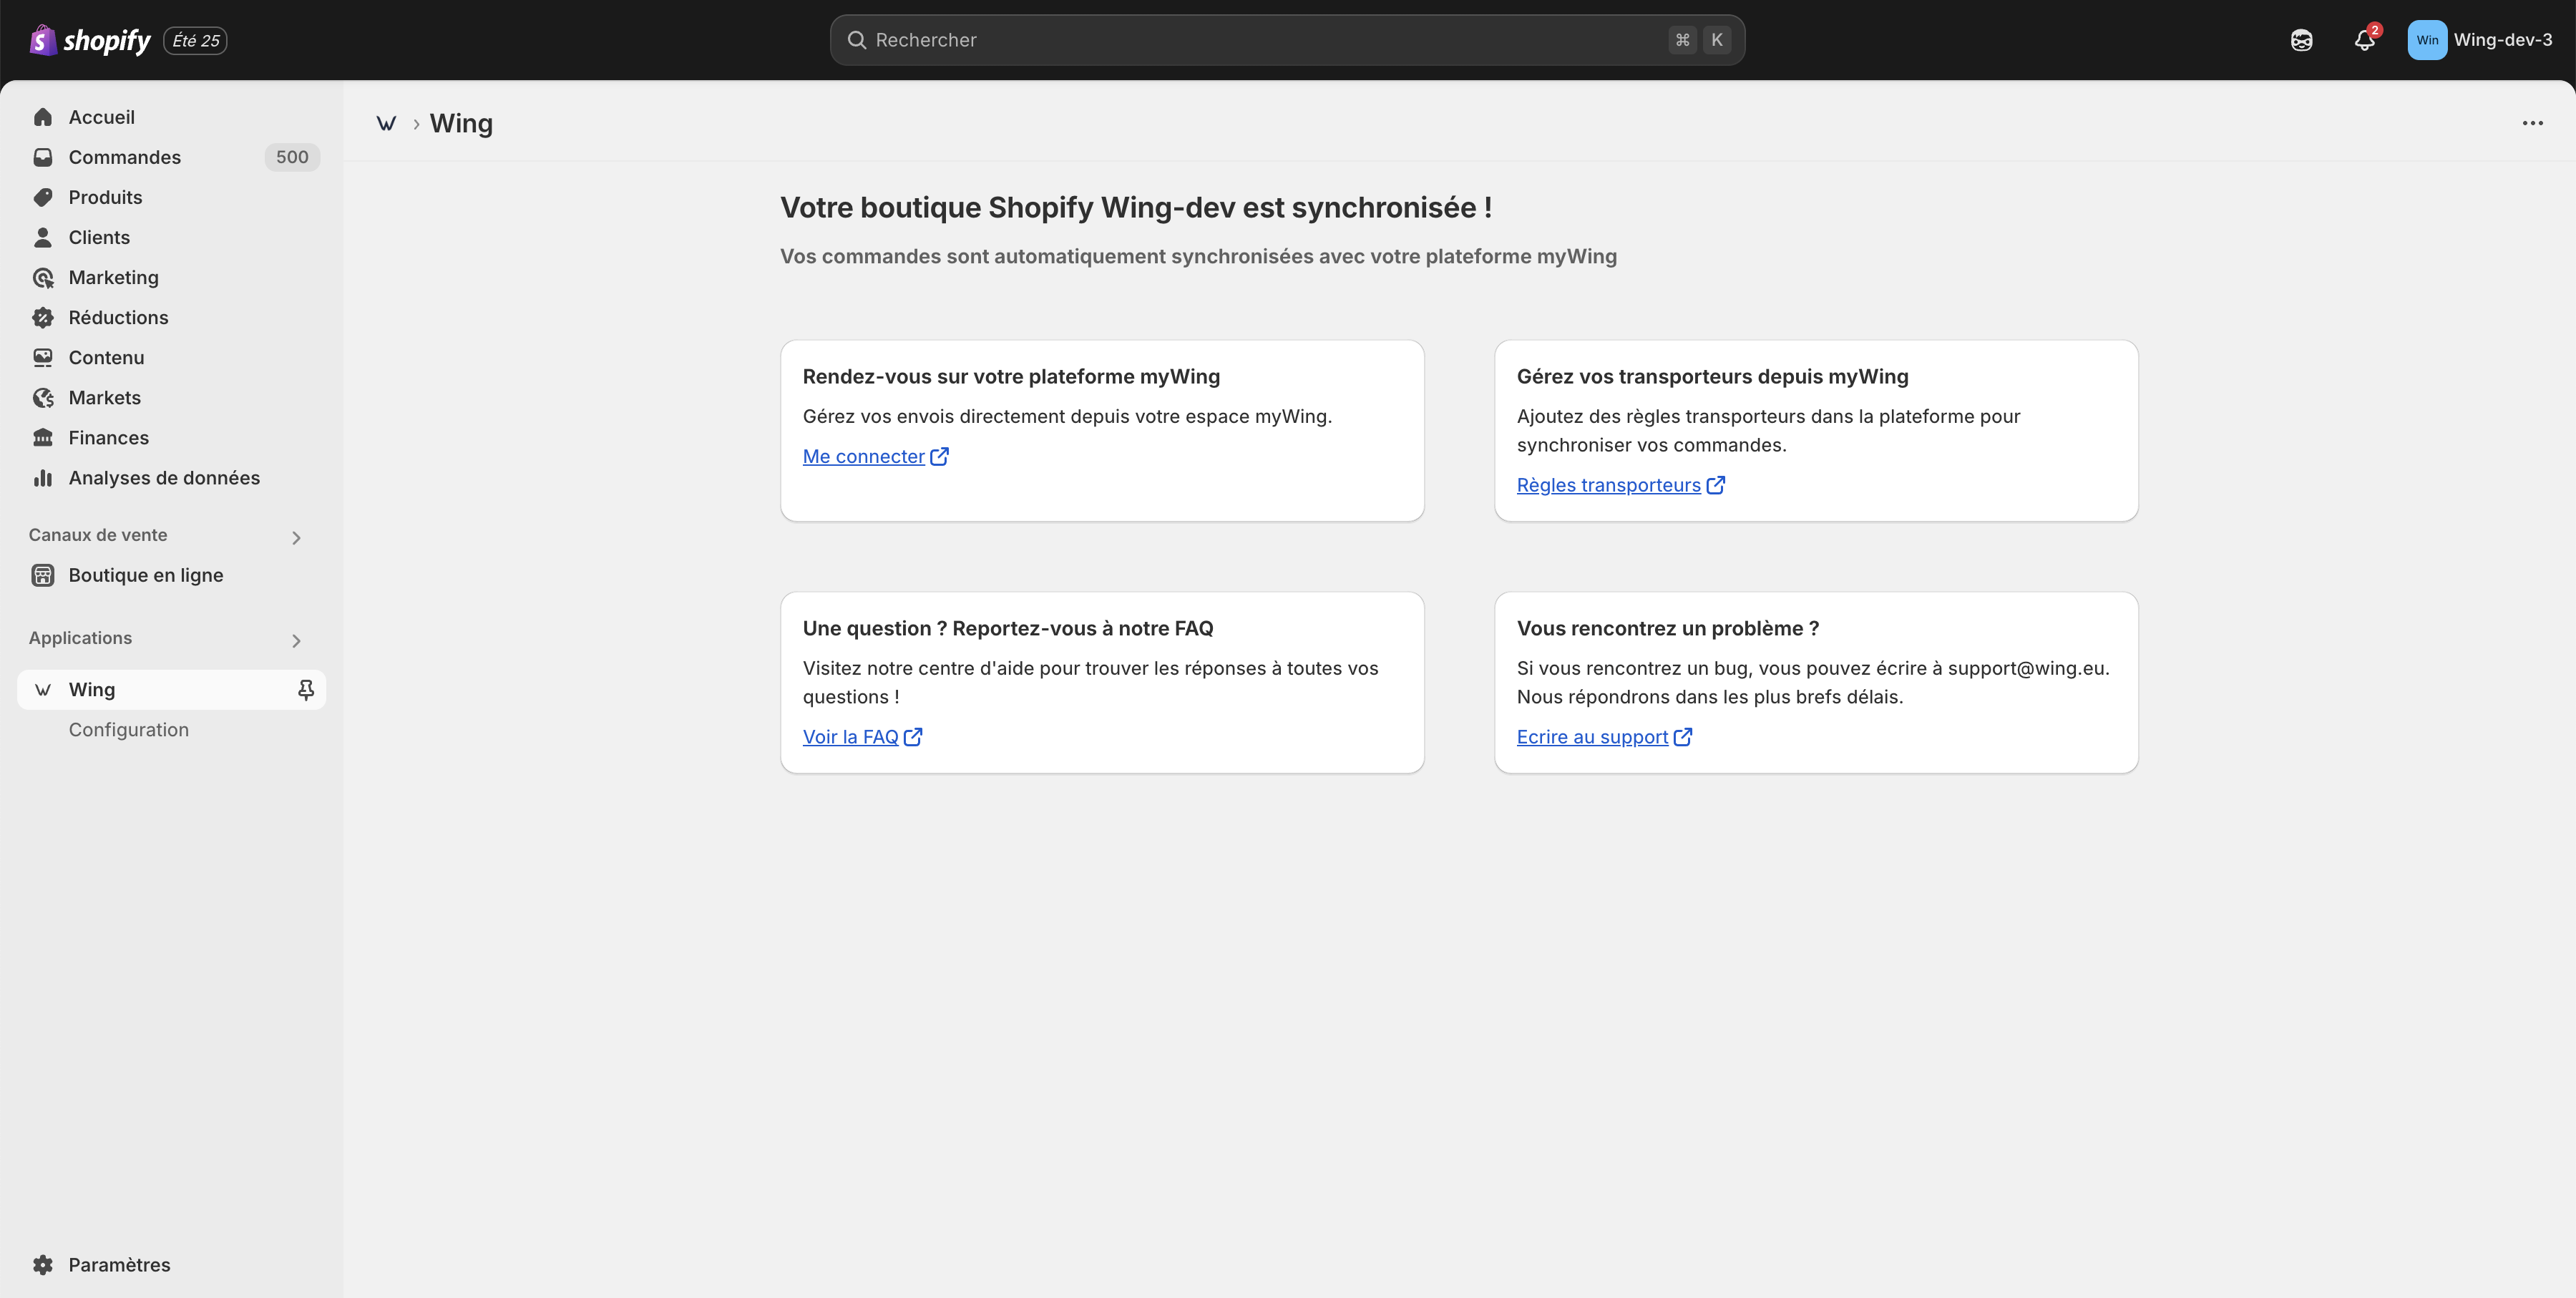Open Boutique en ligne store icon
This screenshot has width=2576, height=1298.
43,575
